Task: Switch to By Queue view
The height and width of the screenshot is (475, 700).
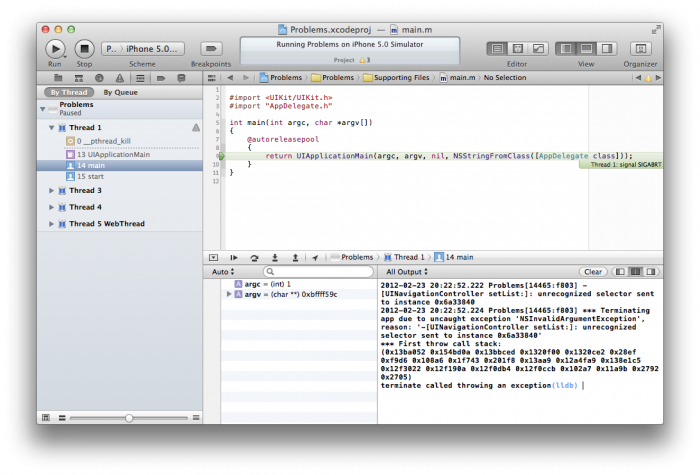Action: [121, 92]
